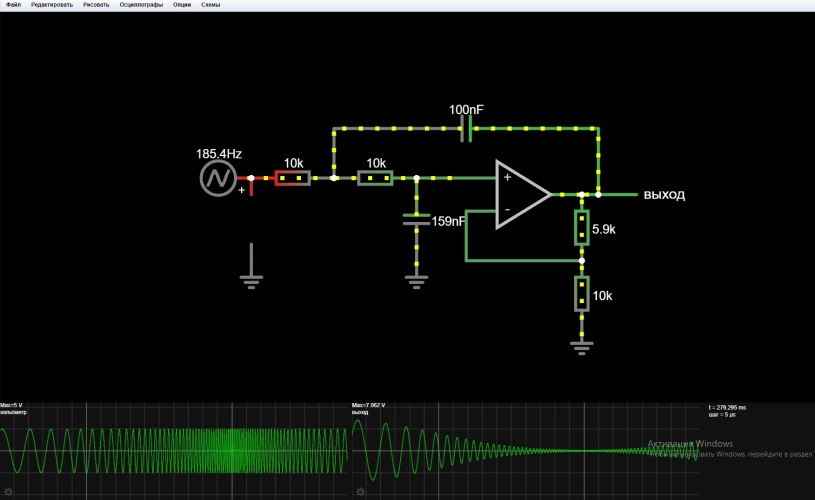Click the Max=7.062 V scope reading
Viewport: 815px width, 500px height.
coord(369,405)
